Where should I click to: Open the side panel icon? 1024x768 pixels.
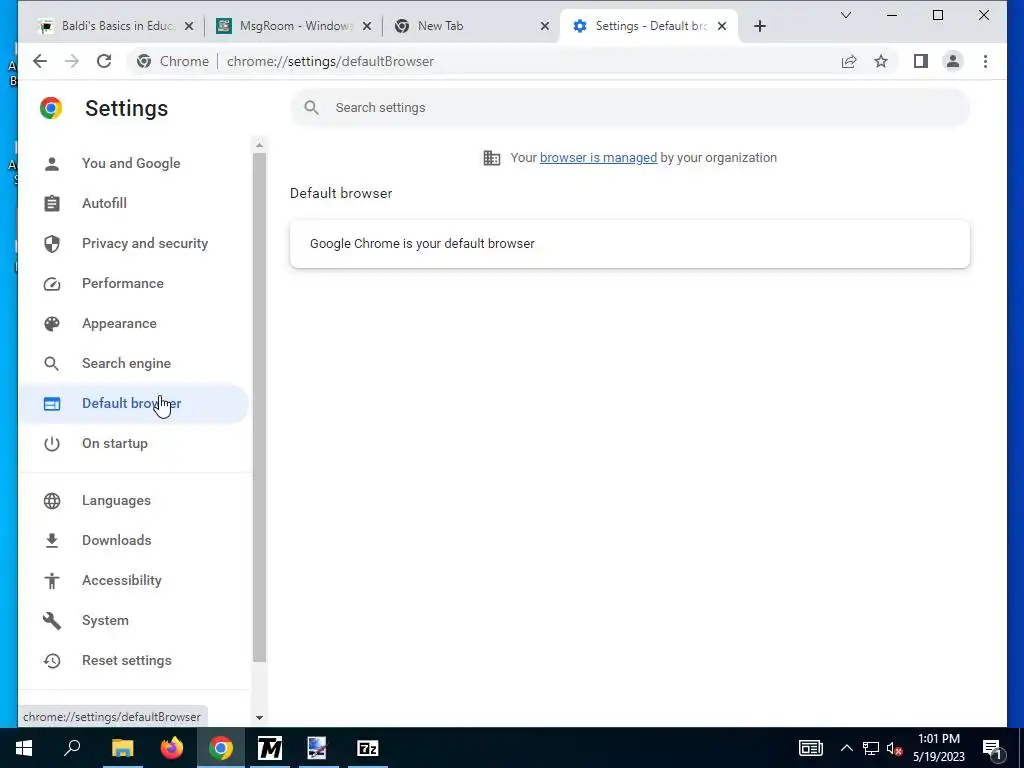(921, 61)
